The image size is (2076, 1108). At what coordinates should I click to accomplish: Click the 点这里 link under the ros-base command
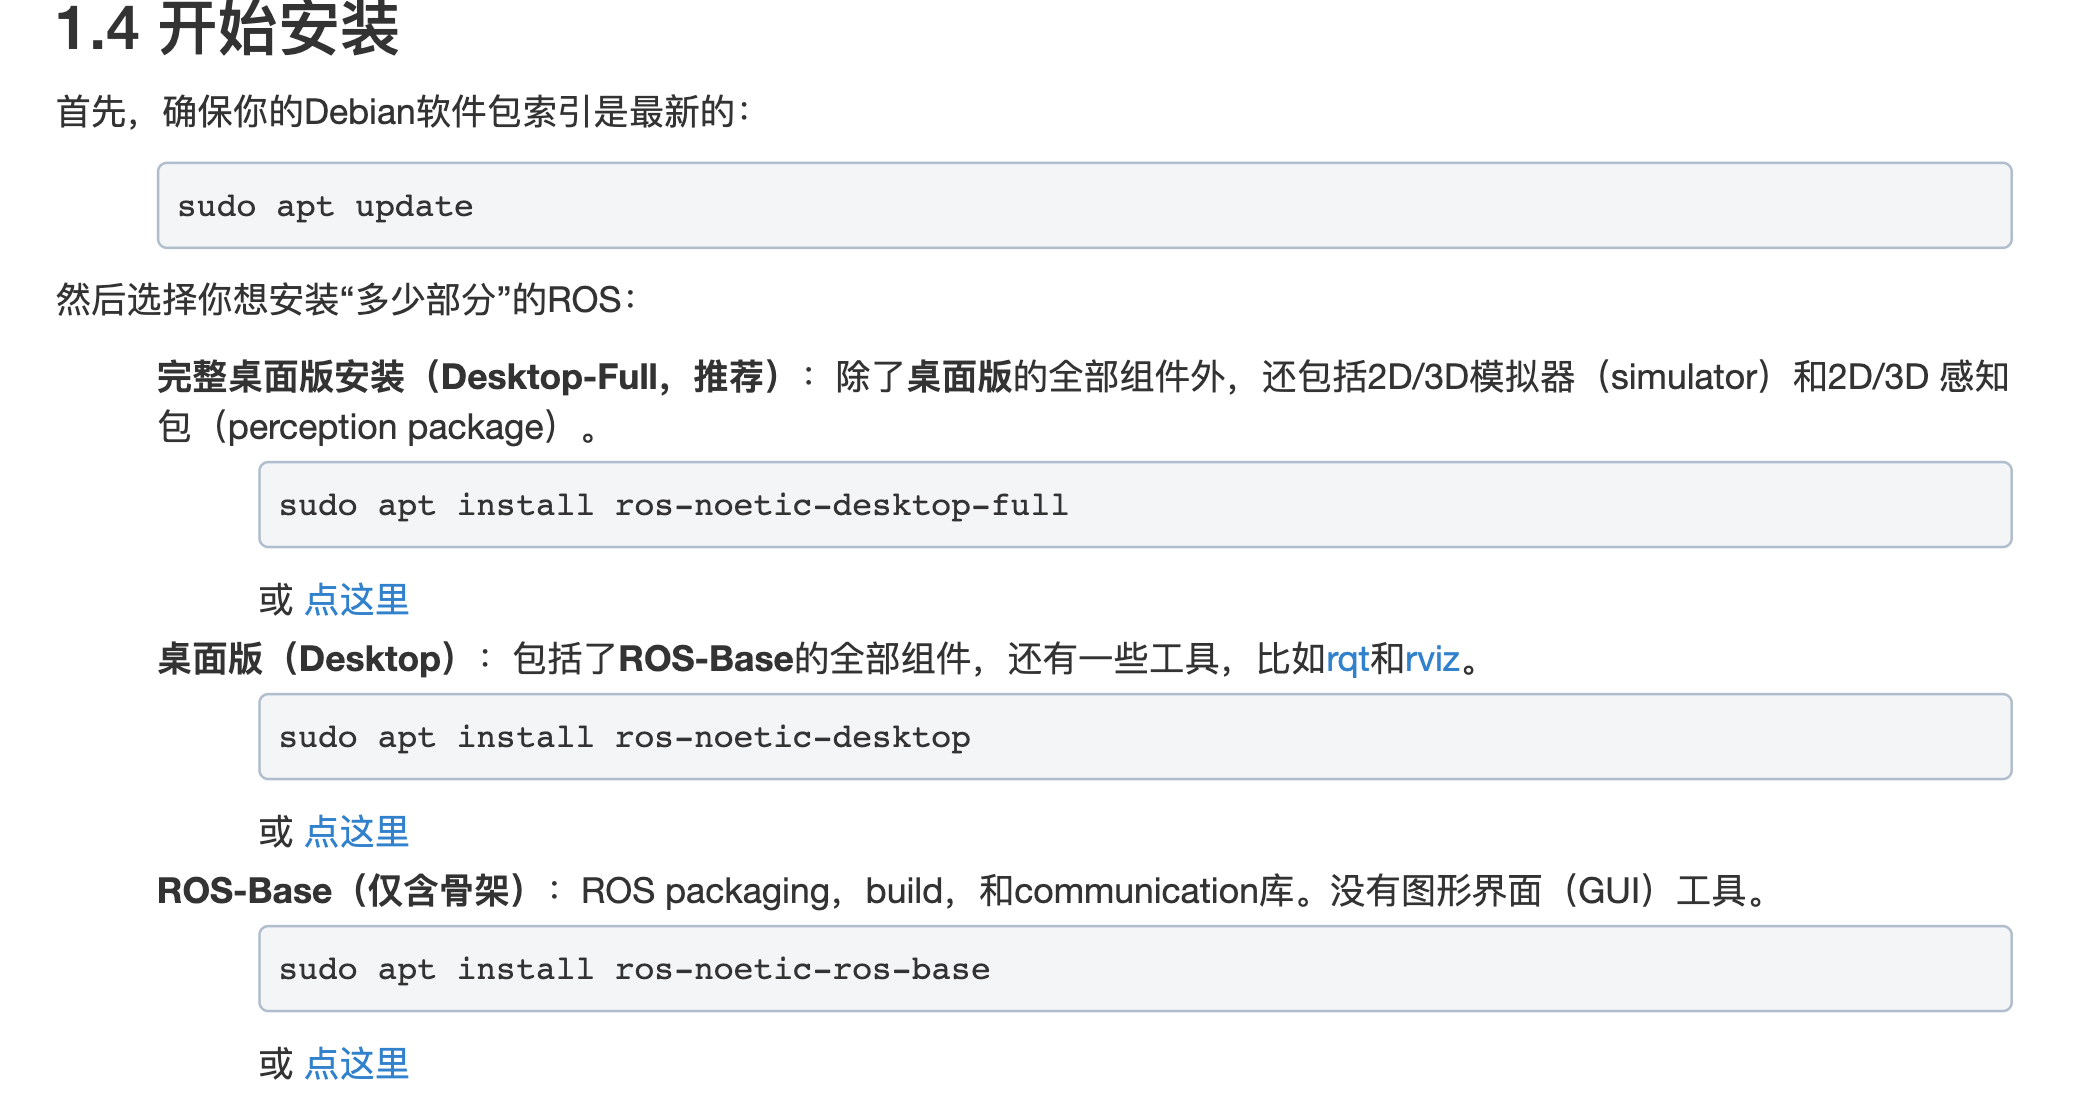(x=356, y=1064)
